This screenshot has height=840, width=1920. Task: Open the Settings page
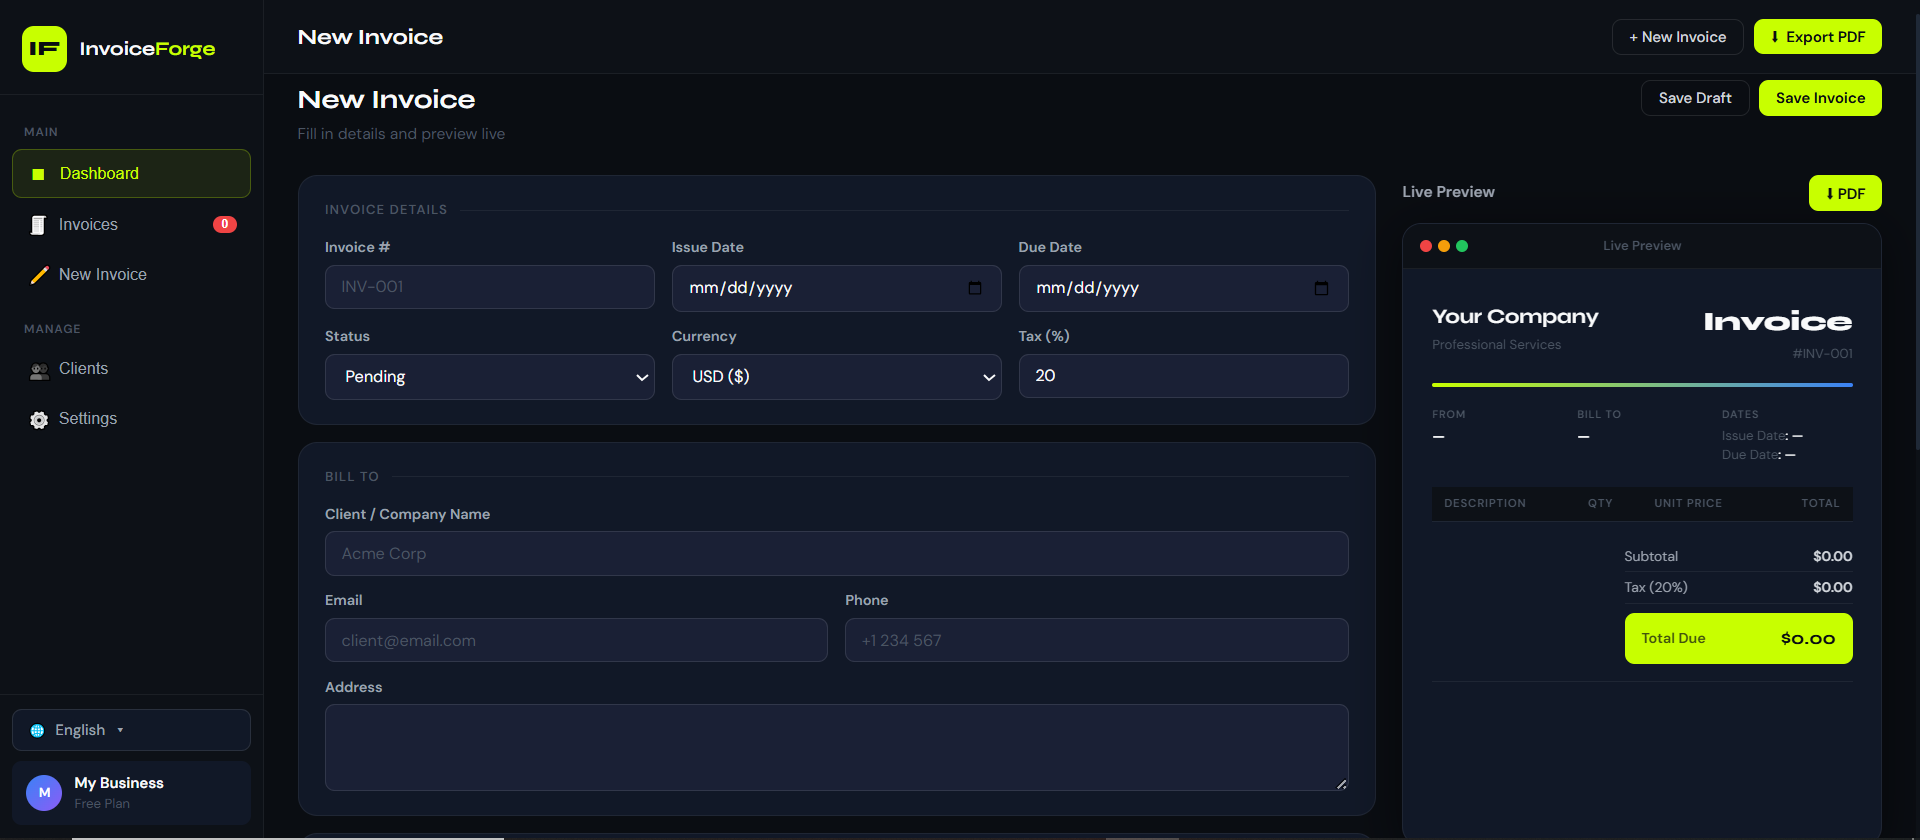(131, 419)
